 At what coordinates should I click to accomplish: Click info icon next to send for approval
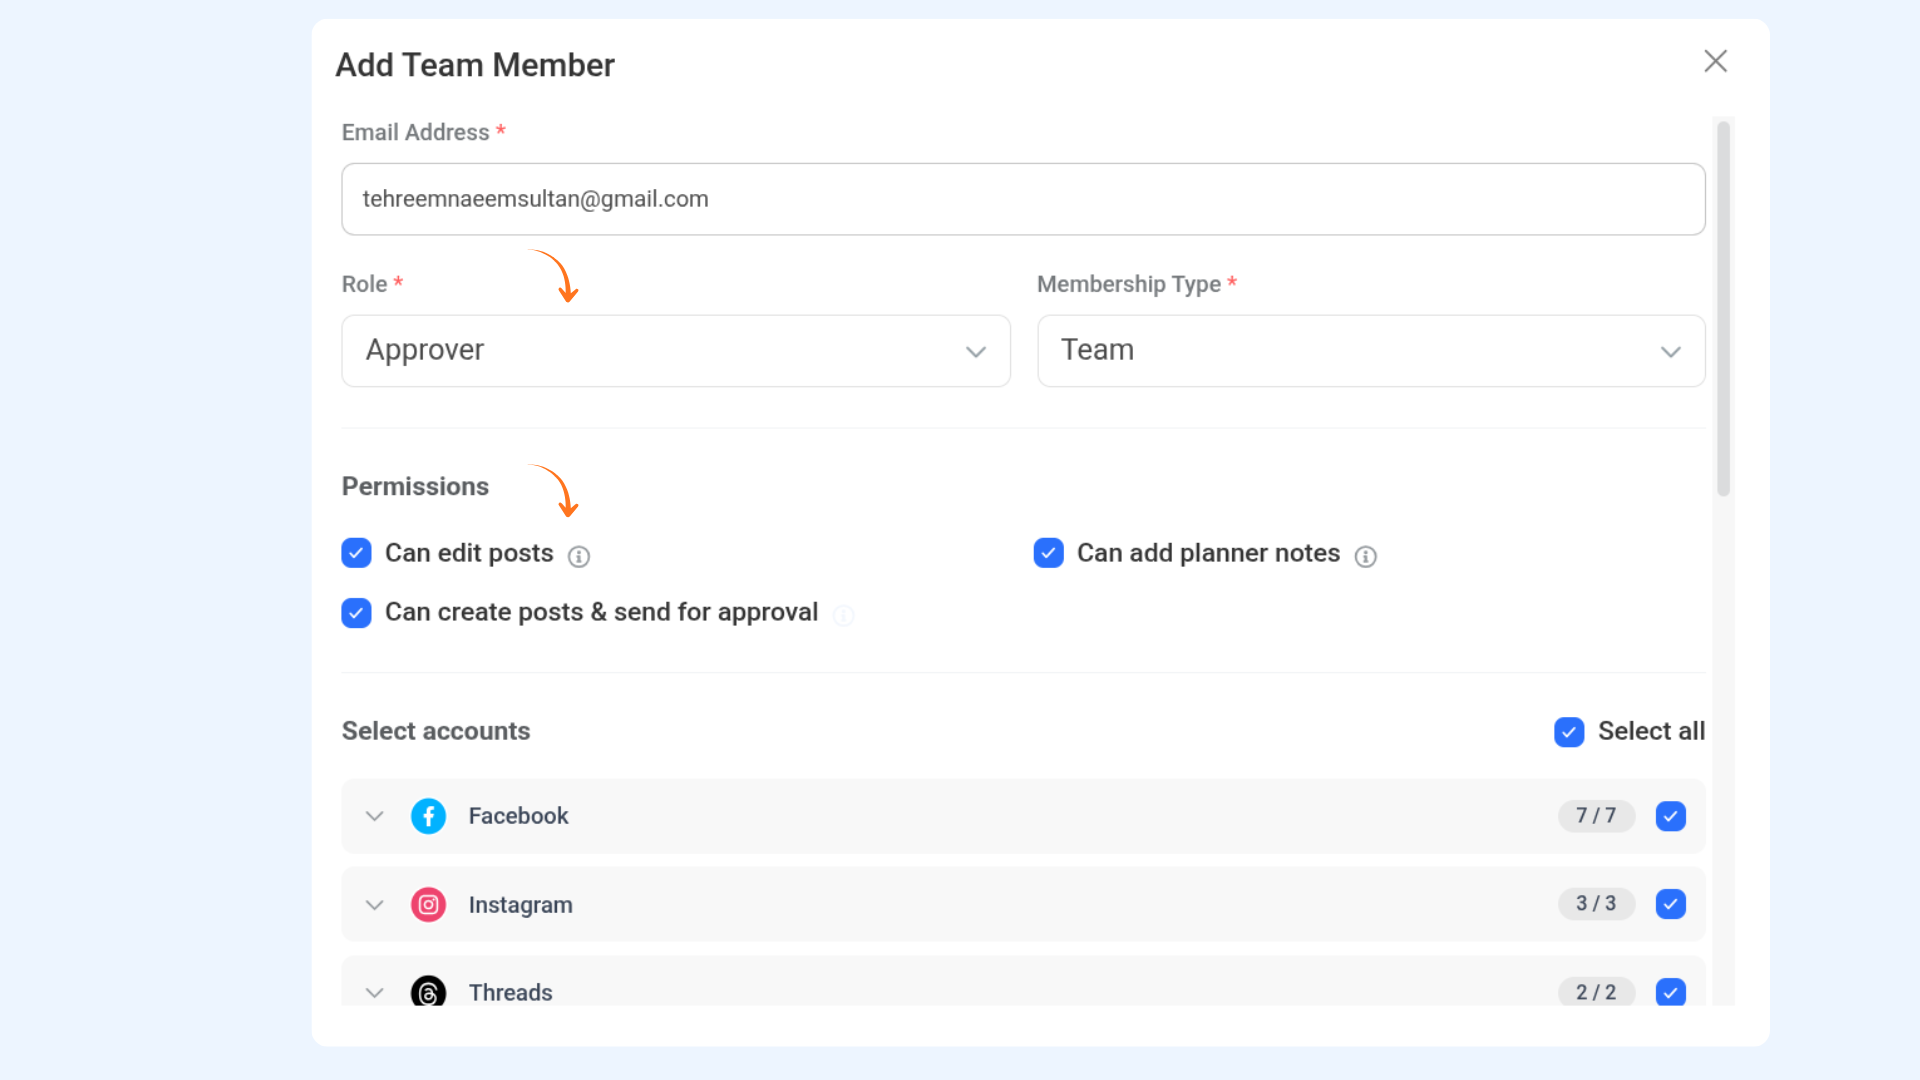tap(844, 616)
